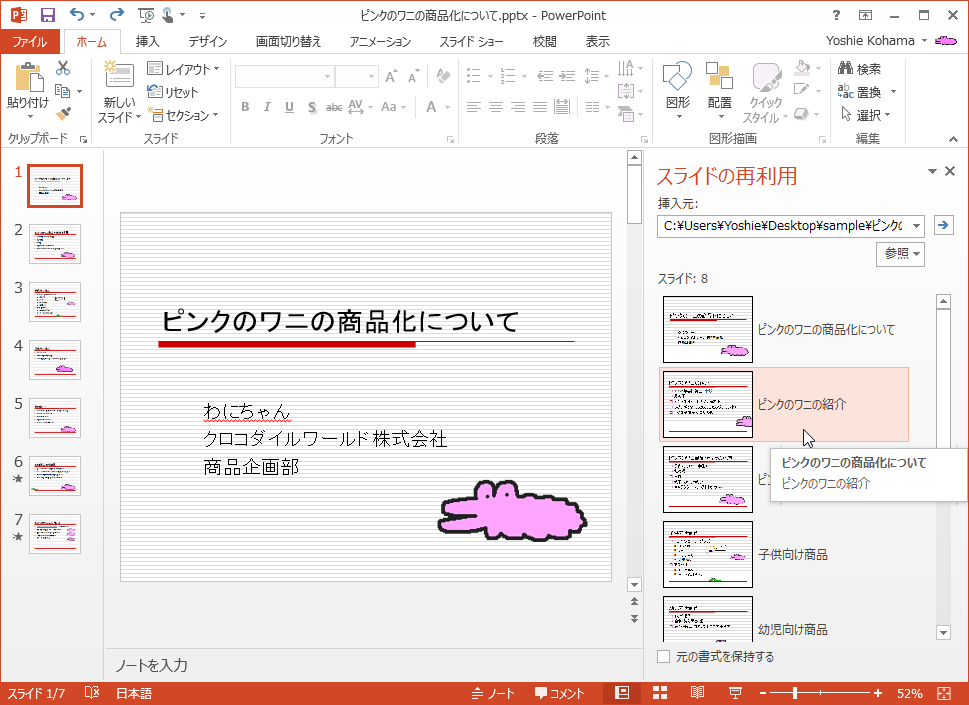Switch to the デザイン tab

tap(208, 41)
